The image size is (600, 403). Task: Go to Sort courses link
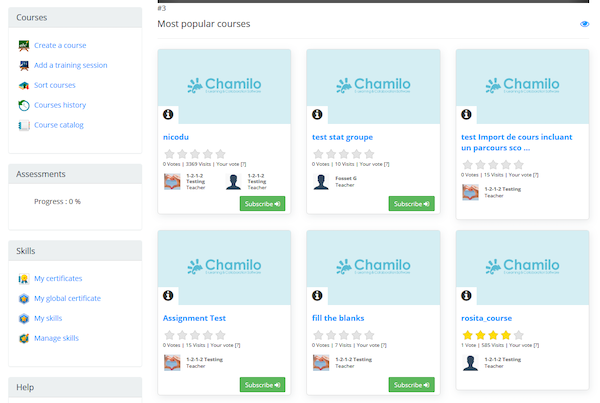coord(55,85)
